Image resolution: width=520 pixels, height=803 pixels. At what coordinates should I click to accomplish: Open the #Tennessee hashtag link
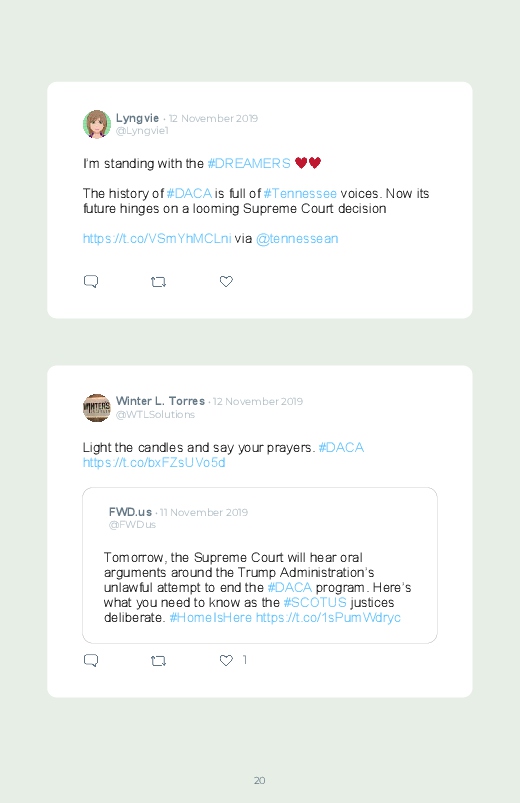300,194
